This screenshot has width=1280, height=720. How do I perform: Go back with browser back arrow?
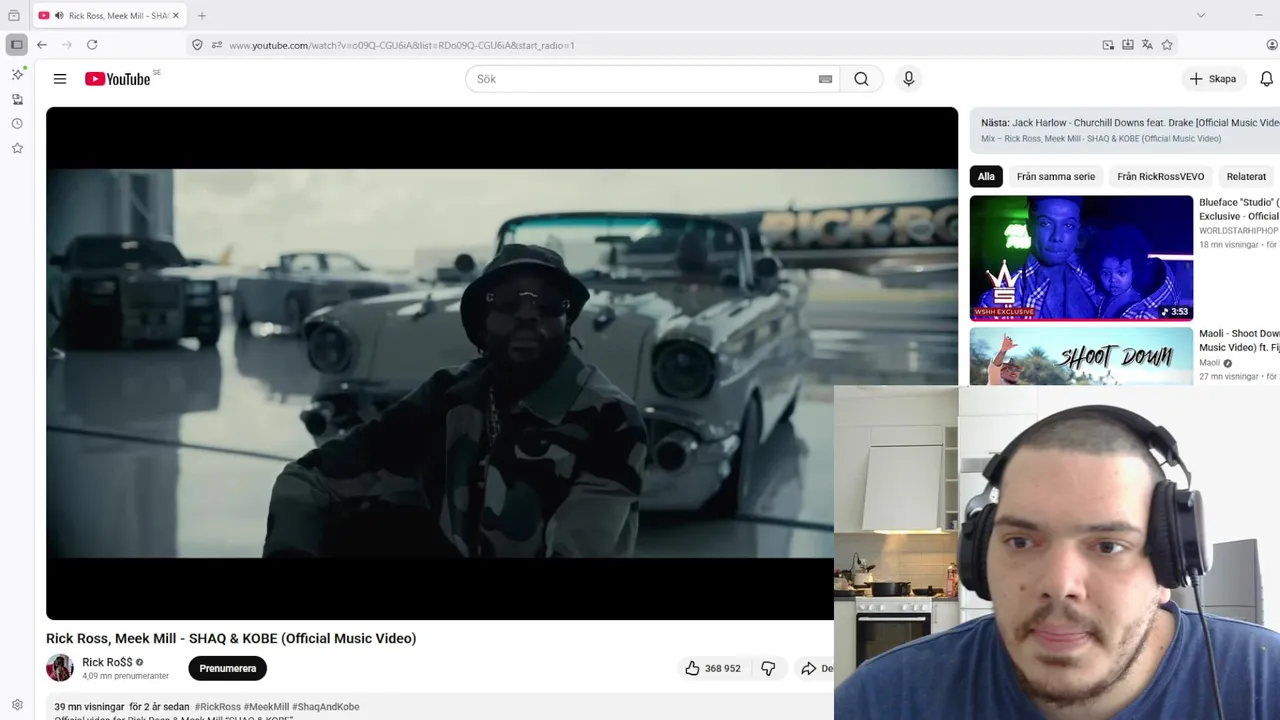[x=42, y=45]
